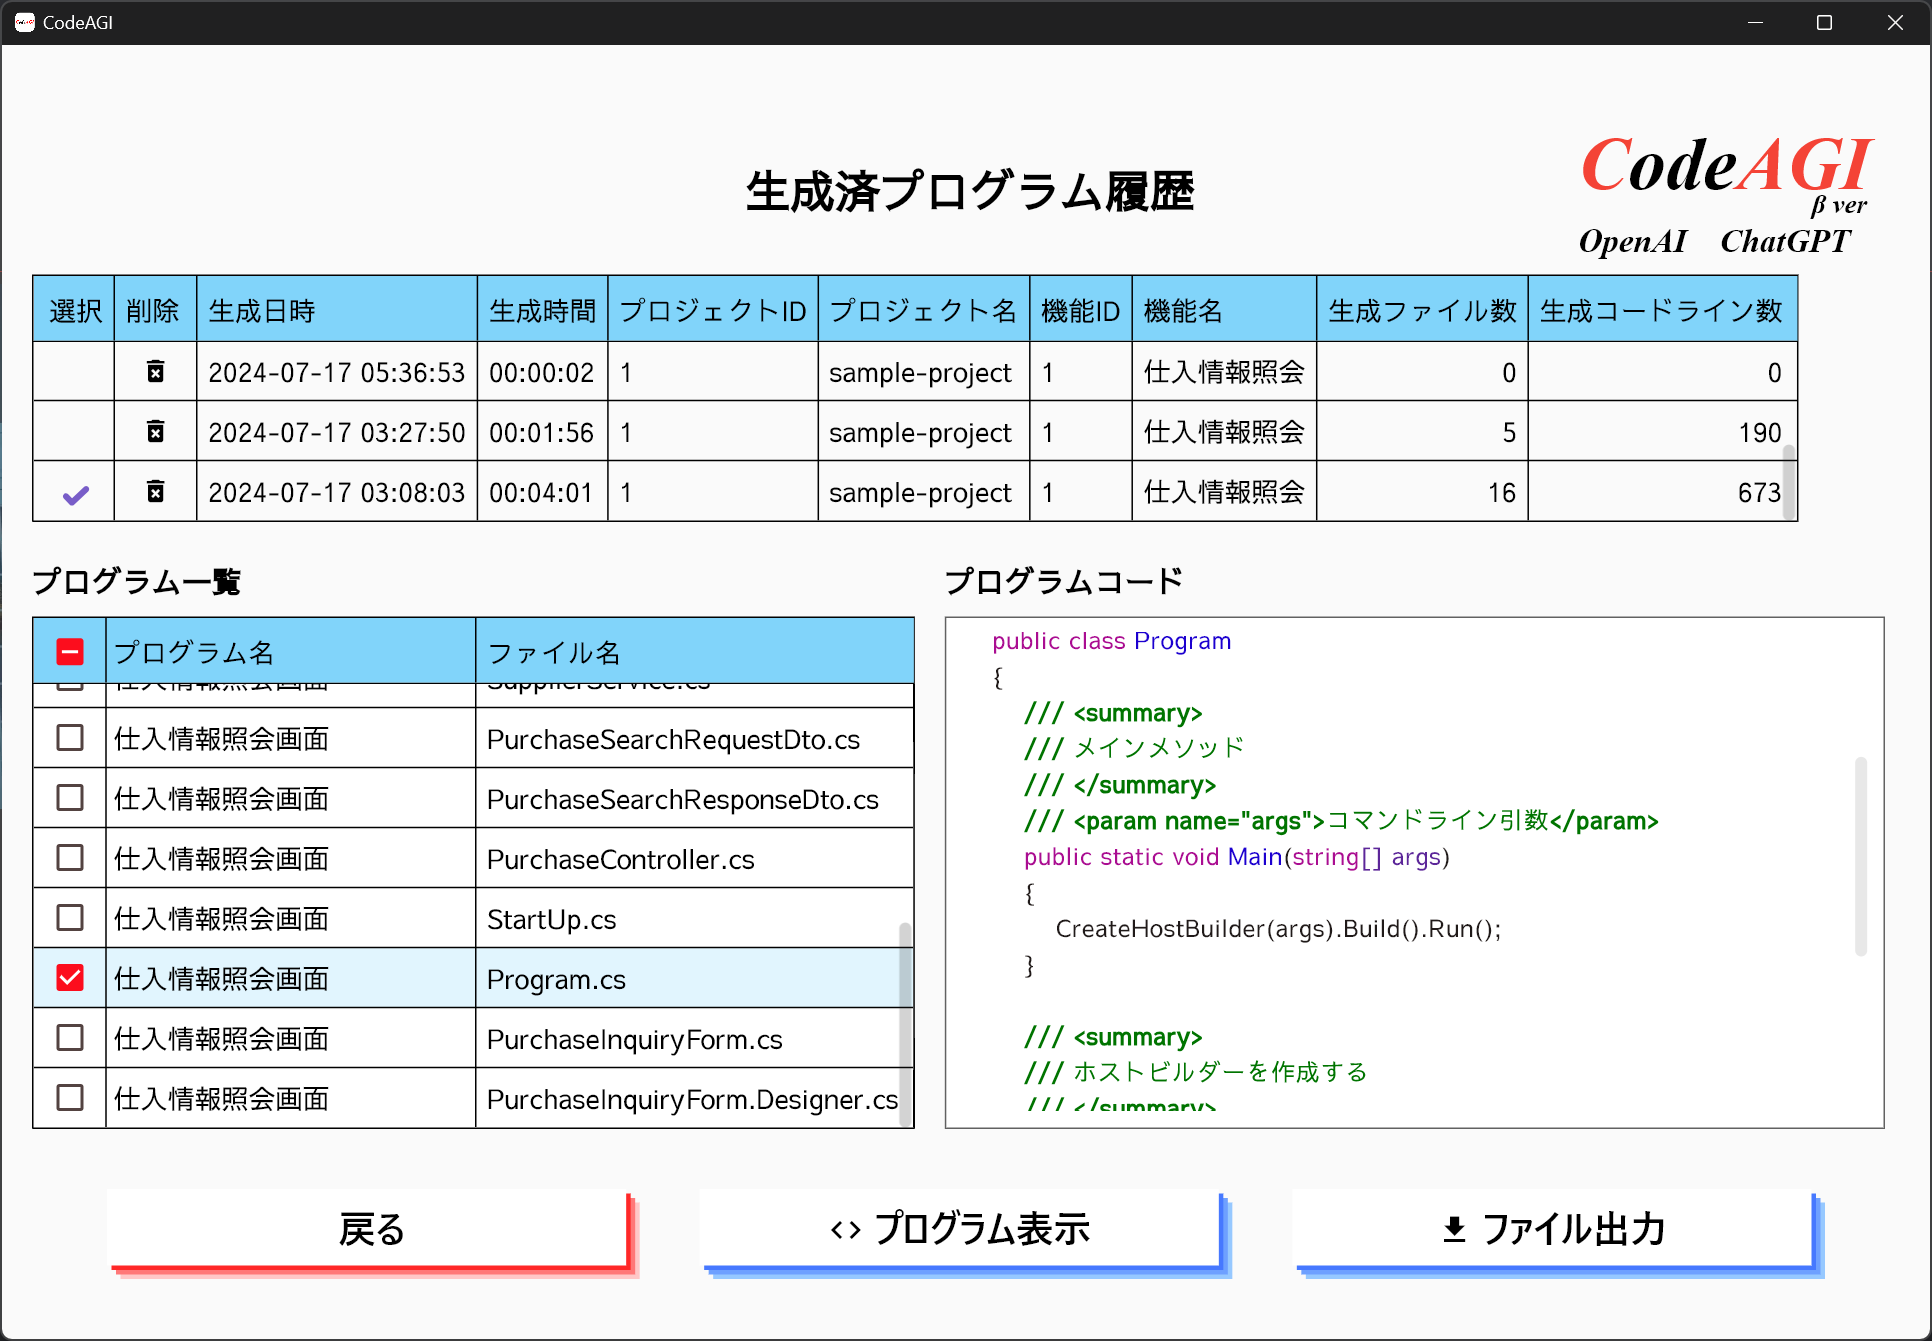
Task: Click the ファイル出力 download button
Action: [x=1553, y=1230]
